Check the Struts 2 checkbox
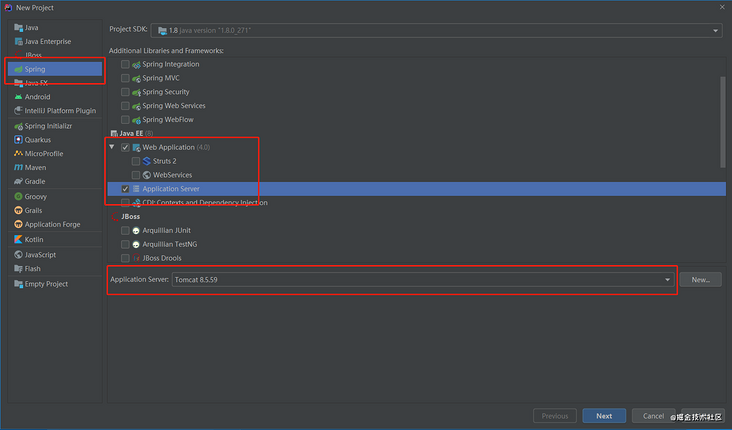The image size is (732, 430). (x=136, y=161)
